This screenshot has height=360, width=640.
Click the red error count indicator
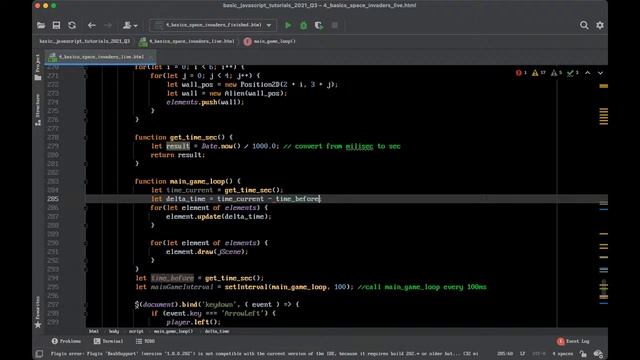[x=521, y=73]
